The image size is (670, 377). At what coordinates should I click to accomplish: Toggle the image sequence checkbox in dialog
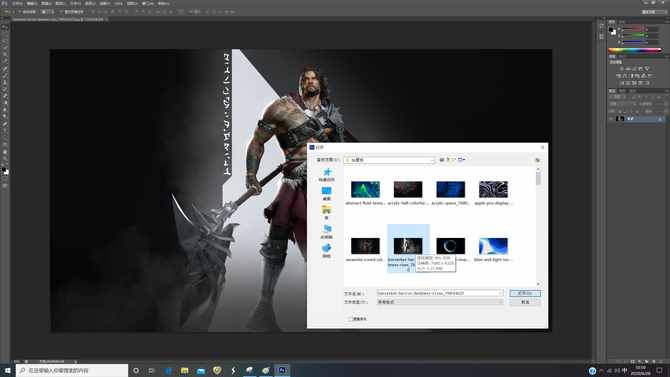(x=350, y=319)
